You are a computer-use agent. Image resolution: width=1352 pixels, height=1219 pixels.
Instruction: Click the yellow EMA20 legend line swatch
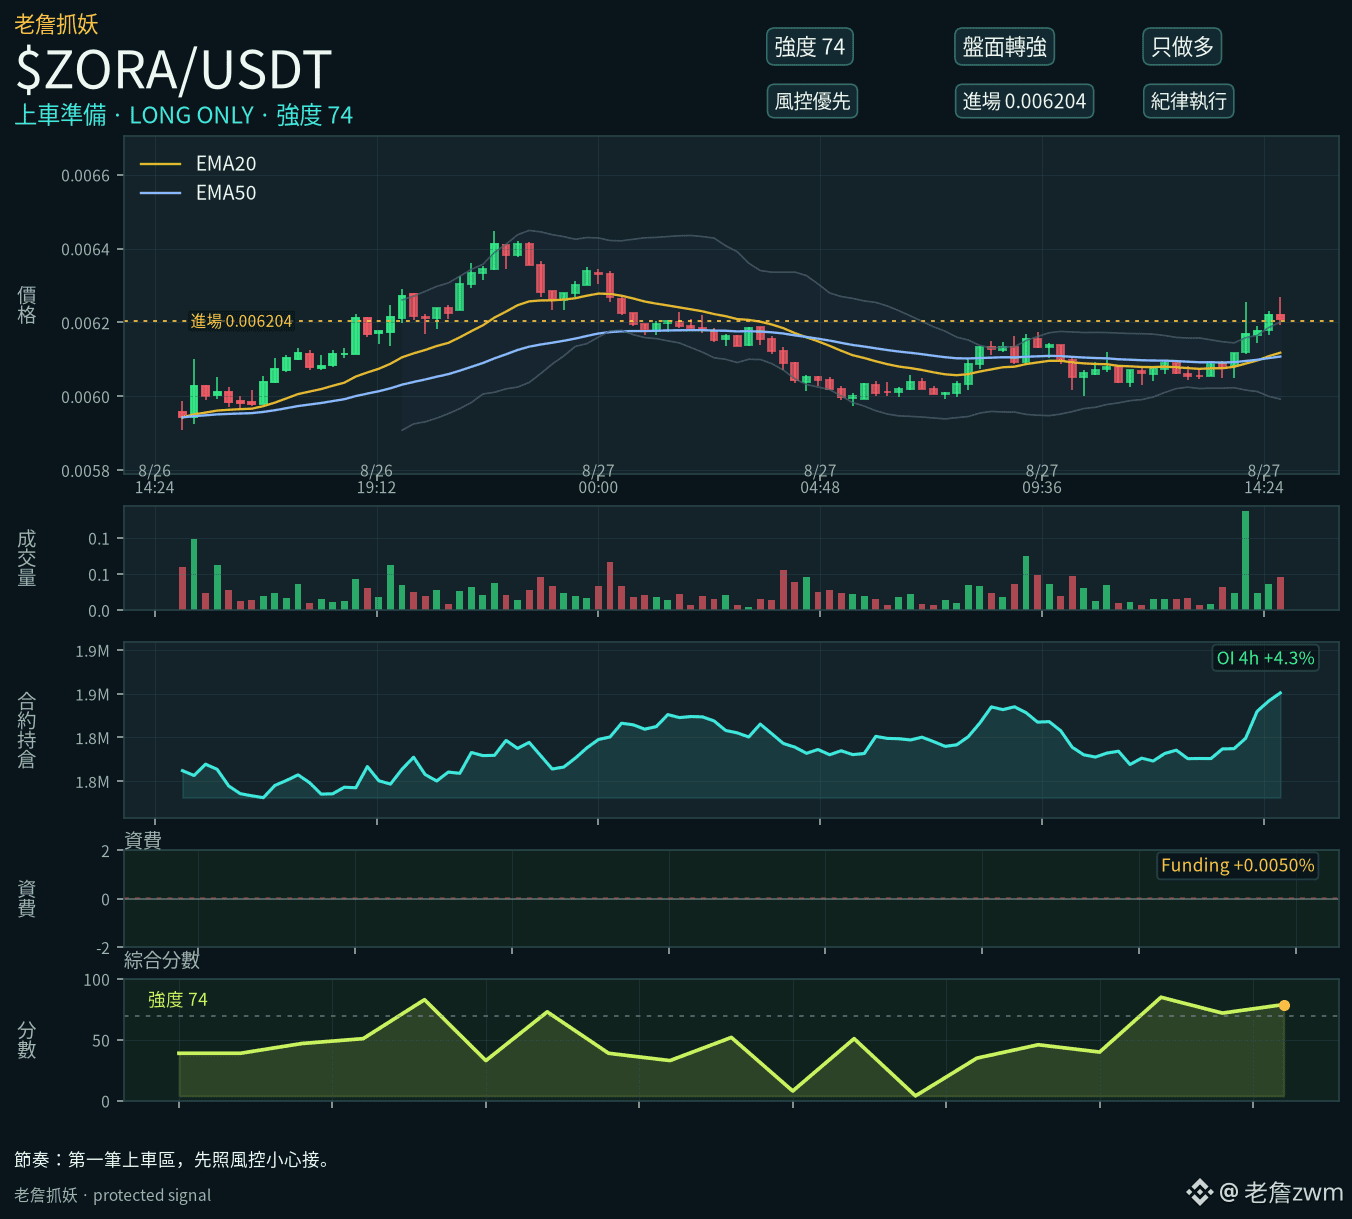pyautogui.click(x=160, y=164)
